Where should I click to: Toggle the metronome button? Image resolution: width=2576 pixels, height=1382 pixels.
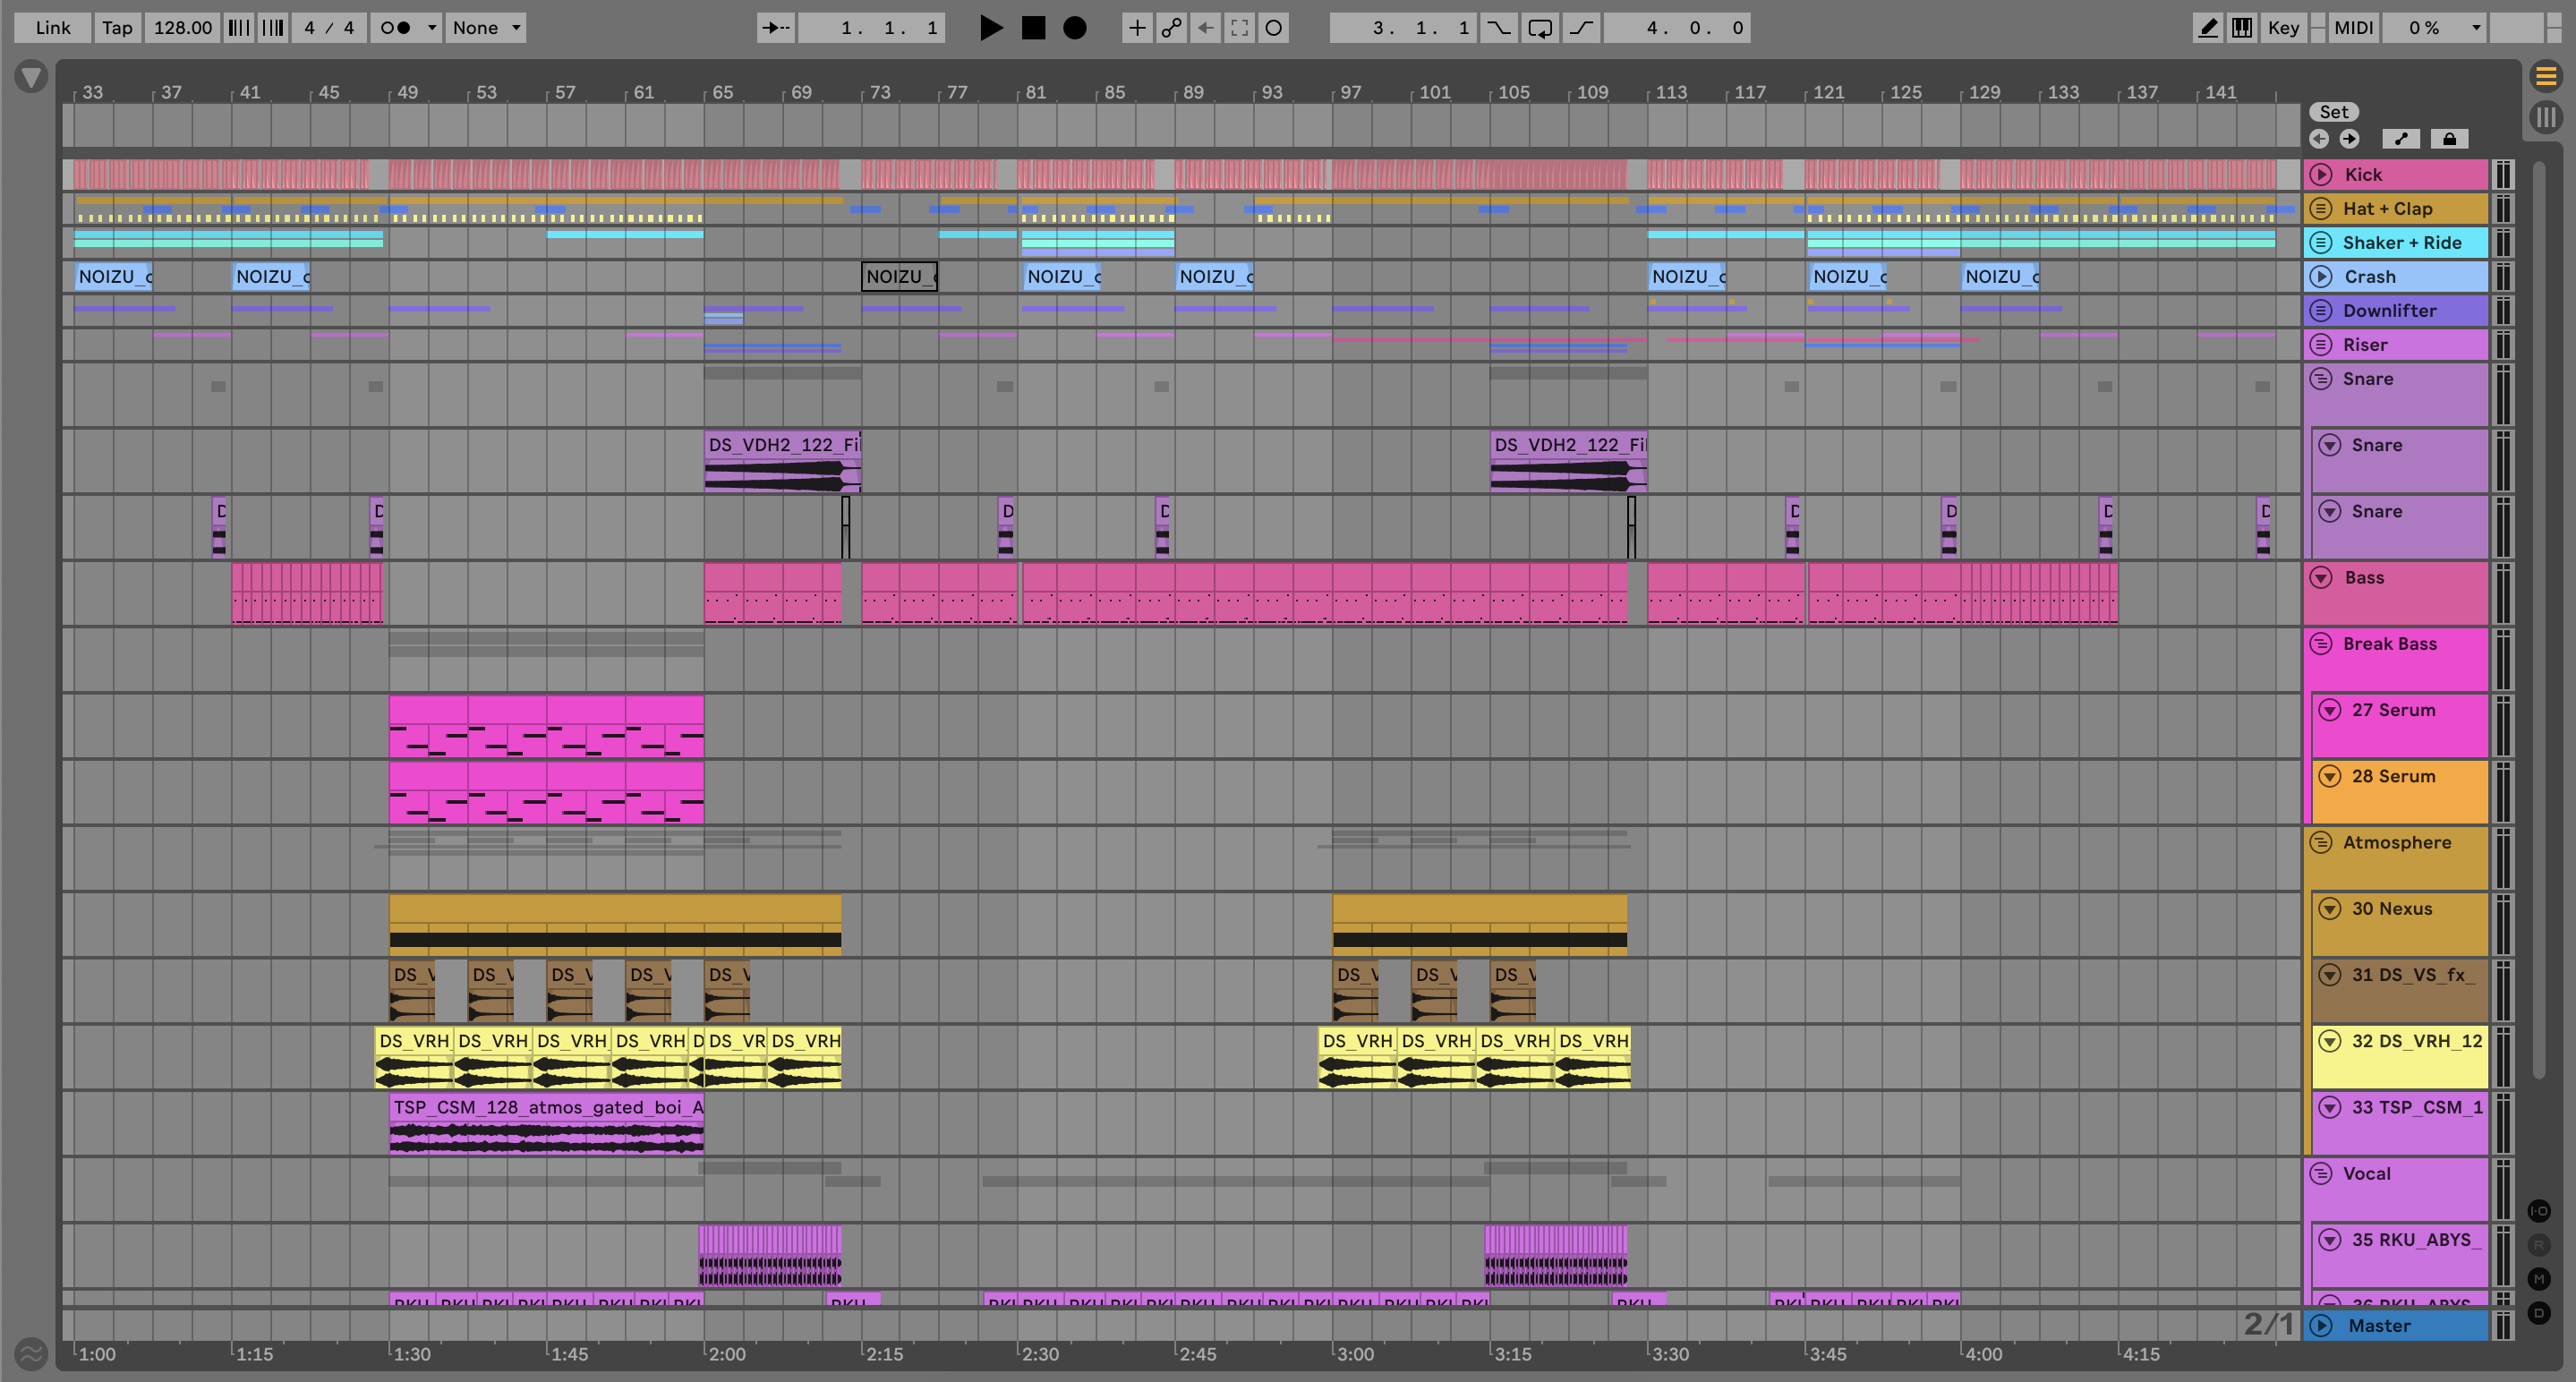click(x=397, y=28)
